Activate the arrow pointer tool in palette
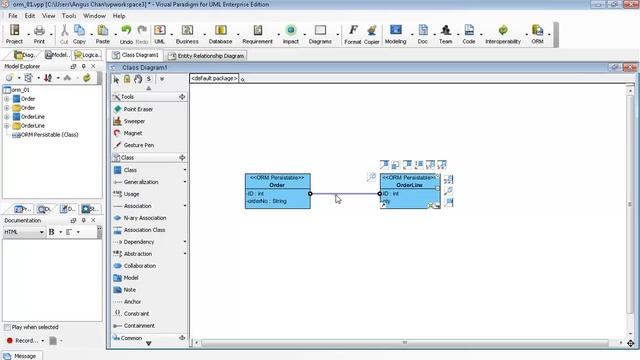Viewport: 640px width, 360px height. coord(116,79)
